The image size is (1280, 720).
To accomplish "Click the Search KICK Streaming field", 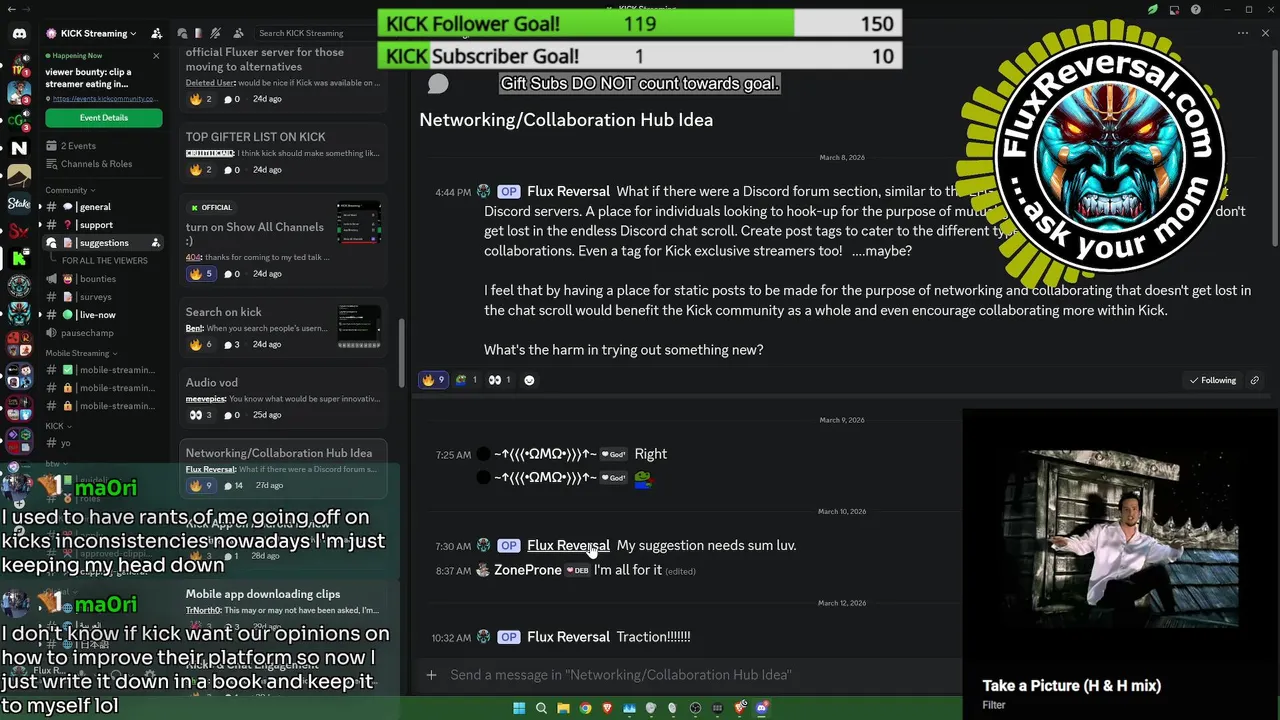I will [x=317, y=33].
